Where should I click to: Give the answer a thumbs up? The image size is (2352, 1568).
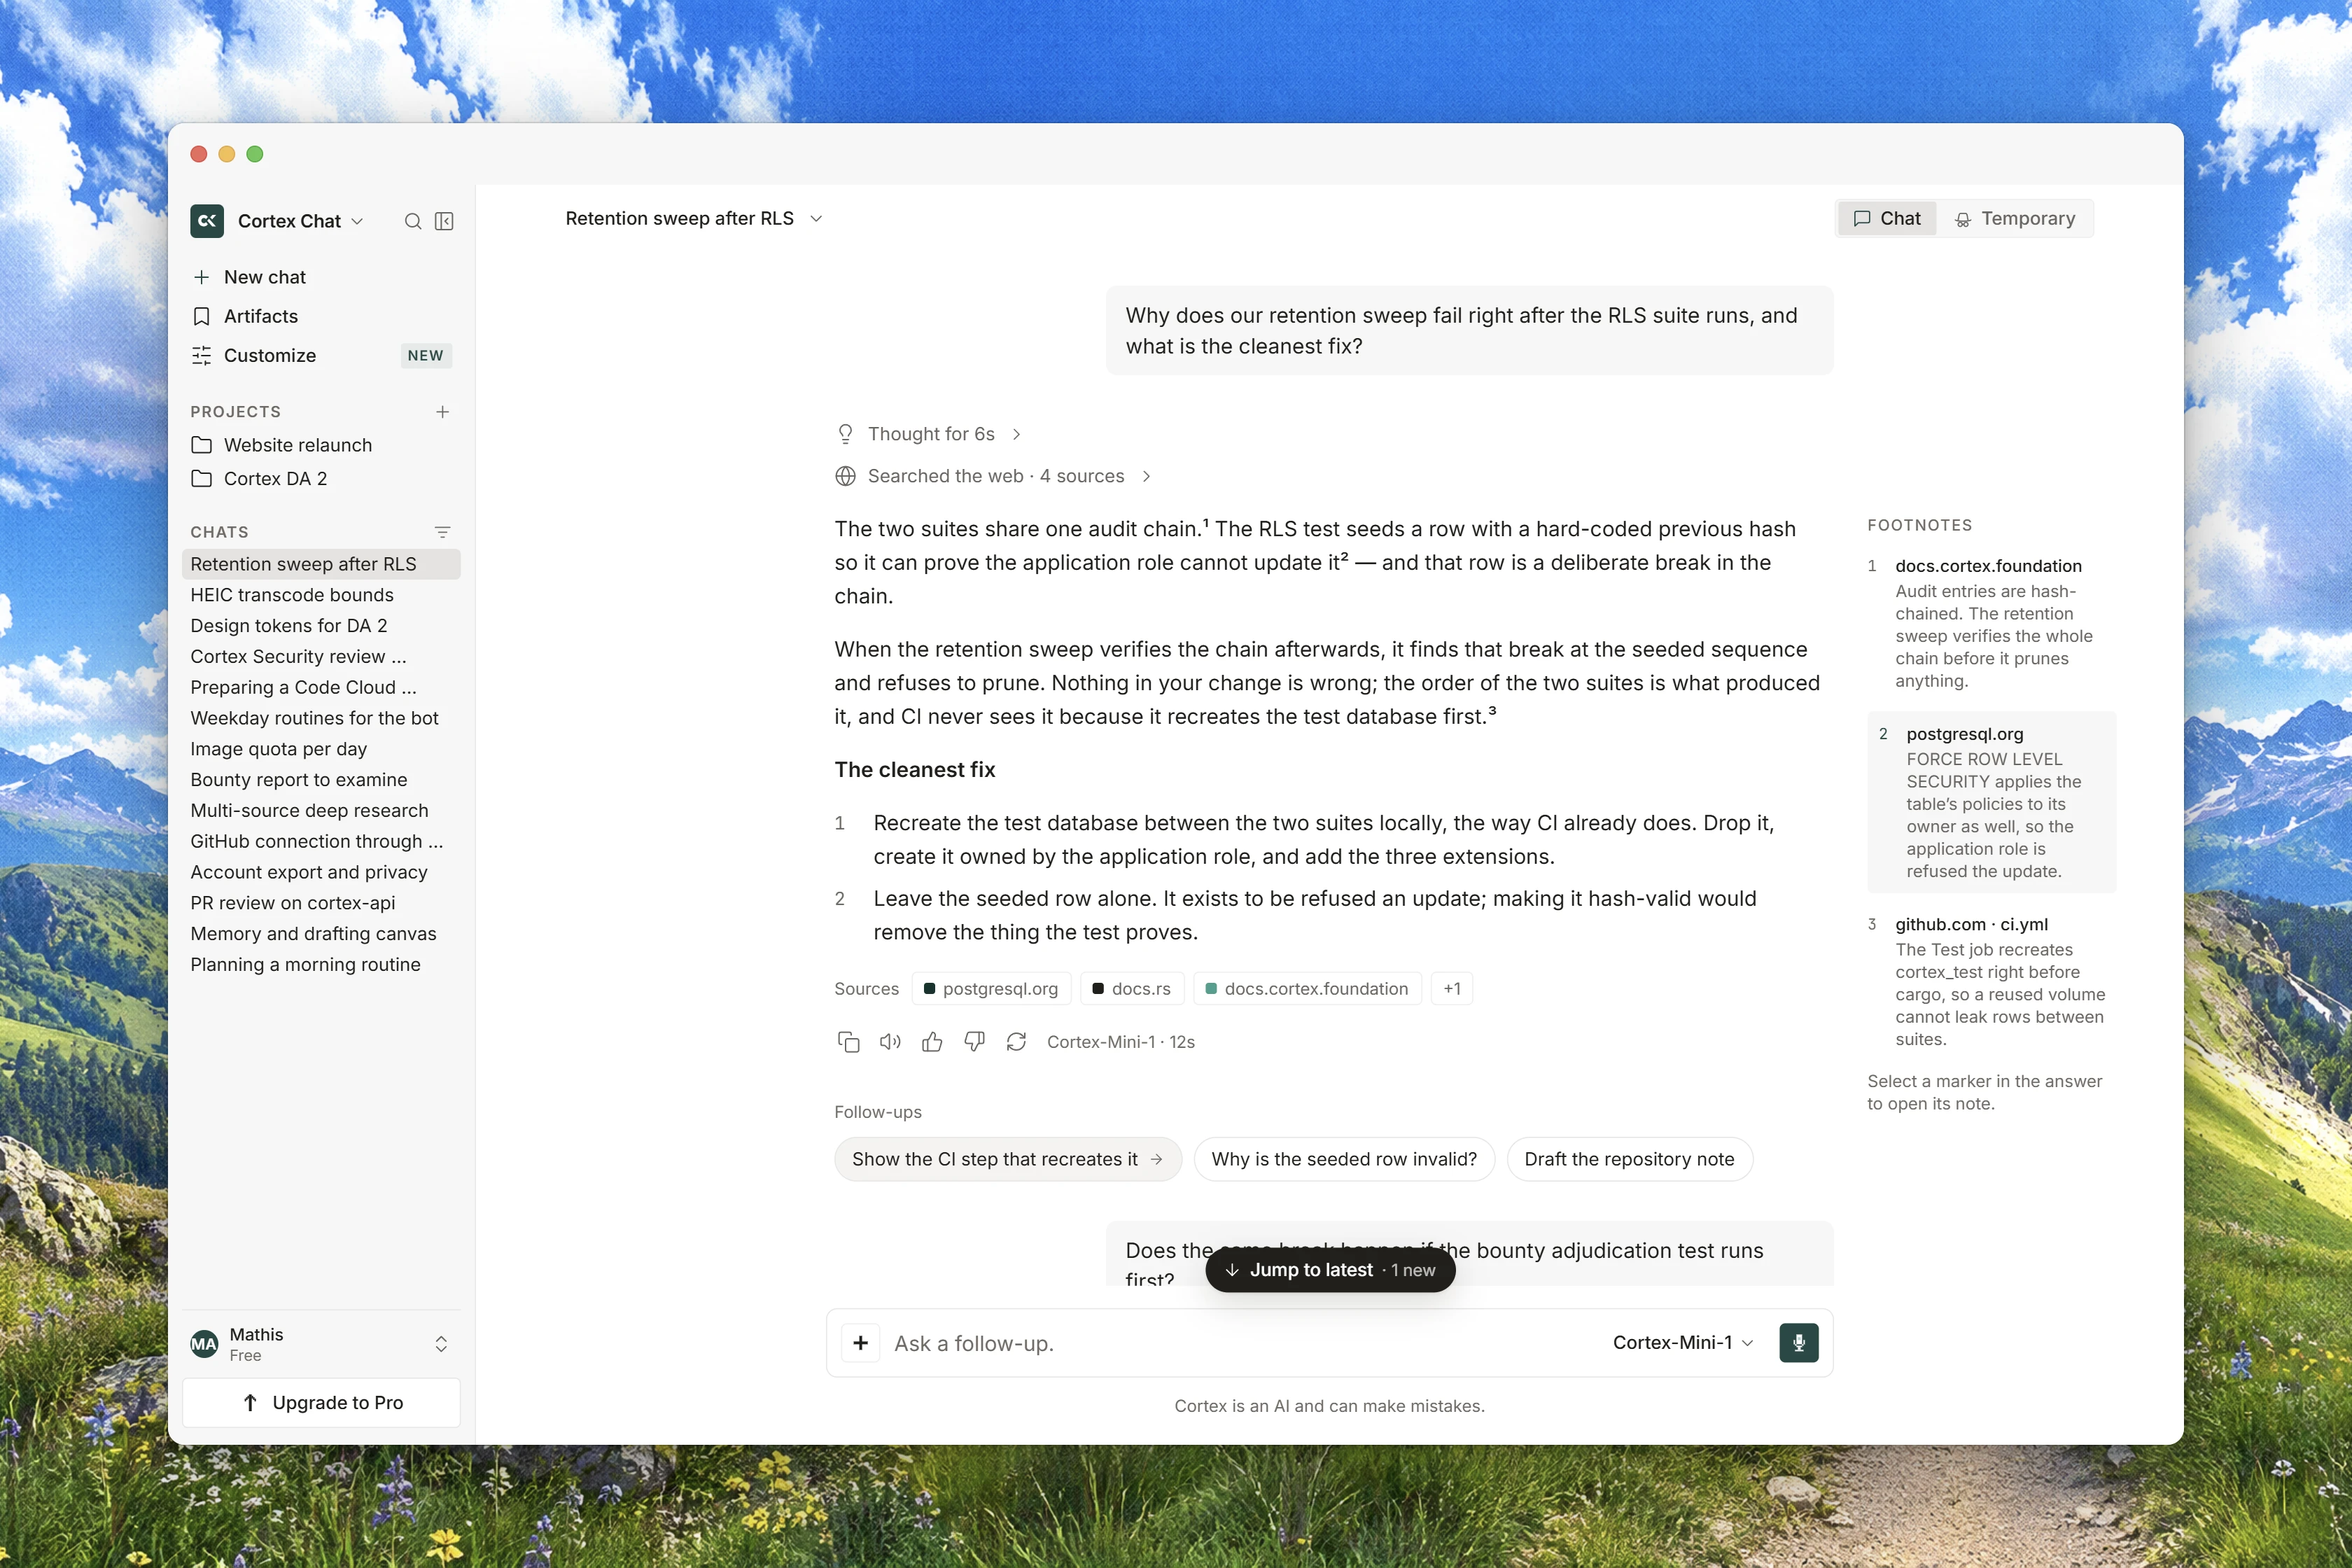(932, 1042)
